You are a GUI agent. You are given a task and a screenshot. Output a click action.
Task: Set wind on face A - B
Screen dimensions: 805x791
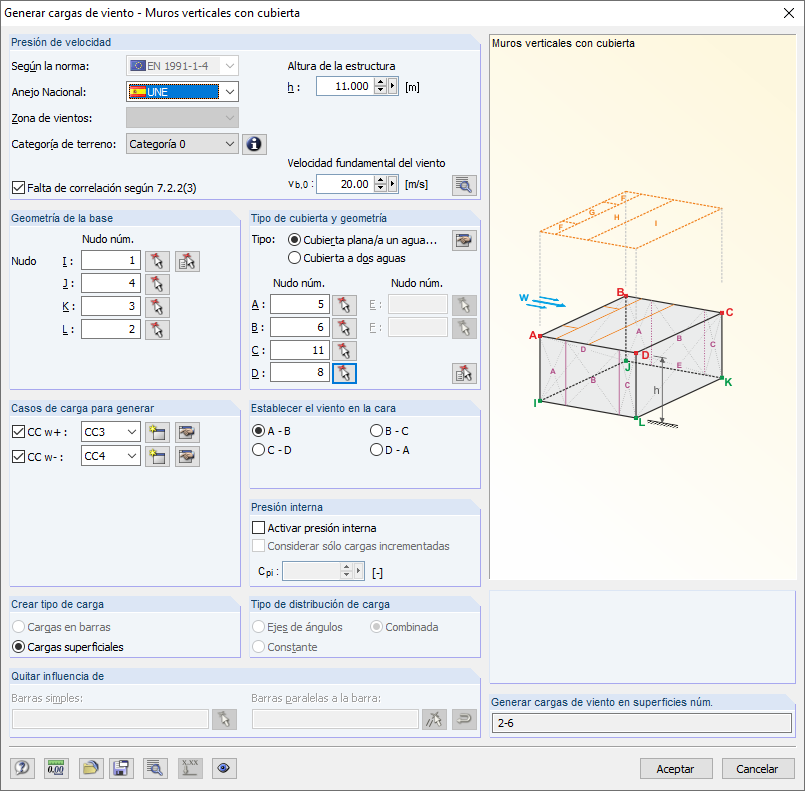259,431
